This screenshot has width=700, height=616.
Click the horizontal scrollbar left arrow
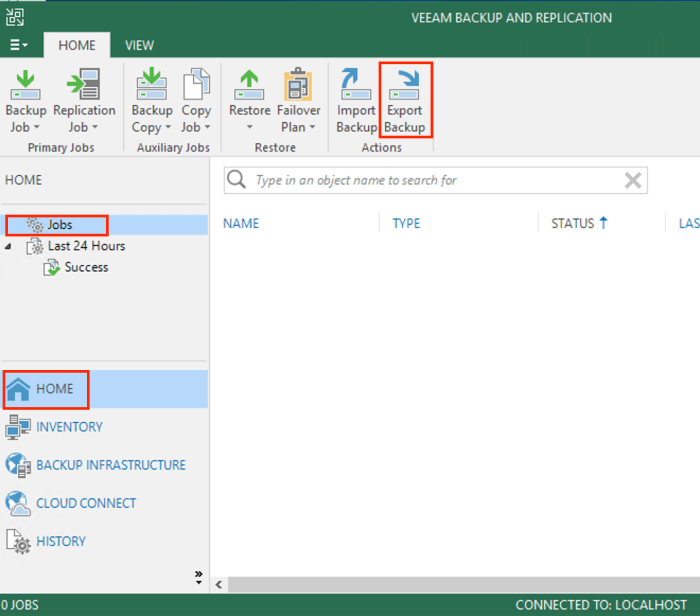coord(219,585)
